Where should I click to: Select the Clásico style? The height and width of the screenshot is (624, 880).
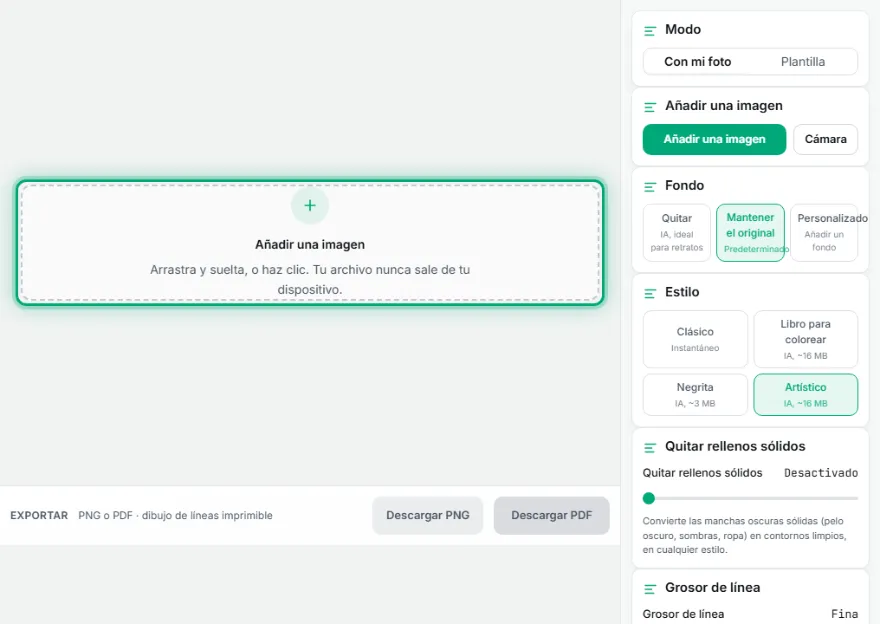pyautogui.click(x=695, y=339)
